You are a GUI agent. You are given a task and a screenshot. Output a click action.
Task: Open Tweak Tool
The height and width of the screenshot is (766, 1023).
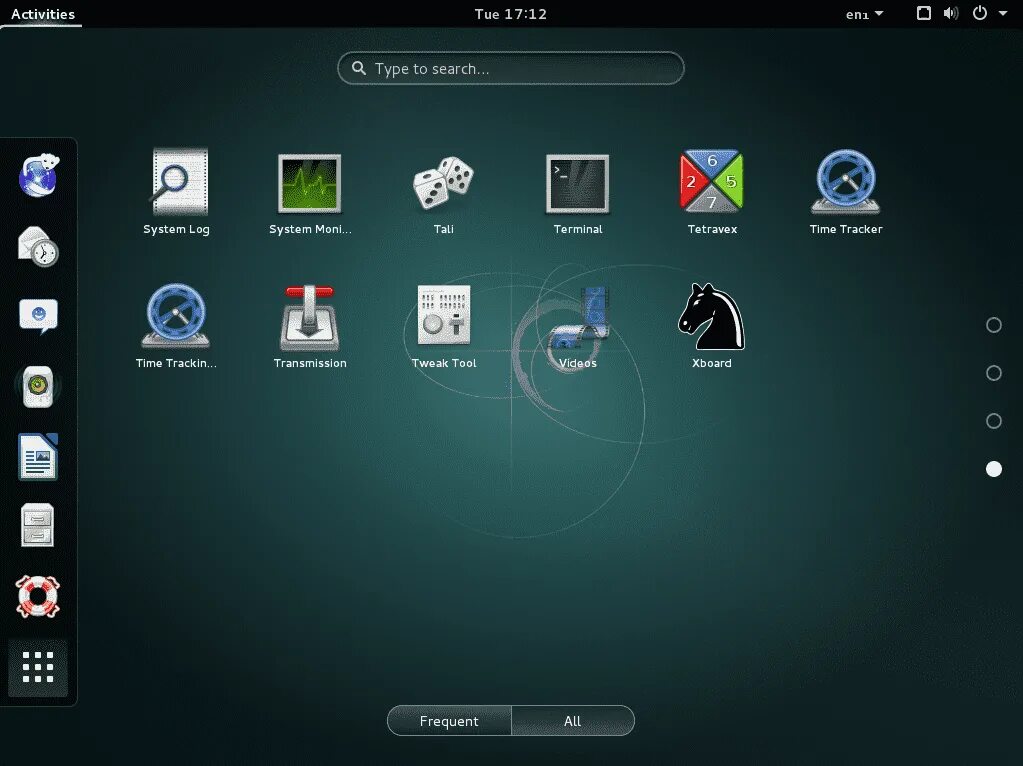pyautogui.click(x=444, y=326)
